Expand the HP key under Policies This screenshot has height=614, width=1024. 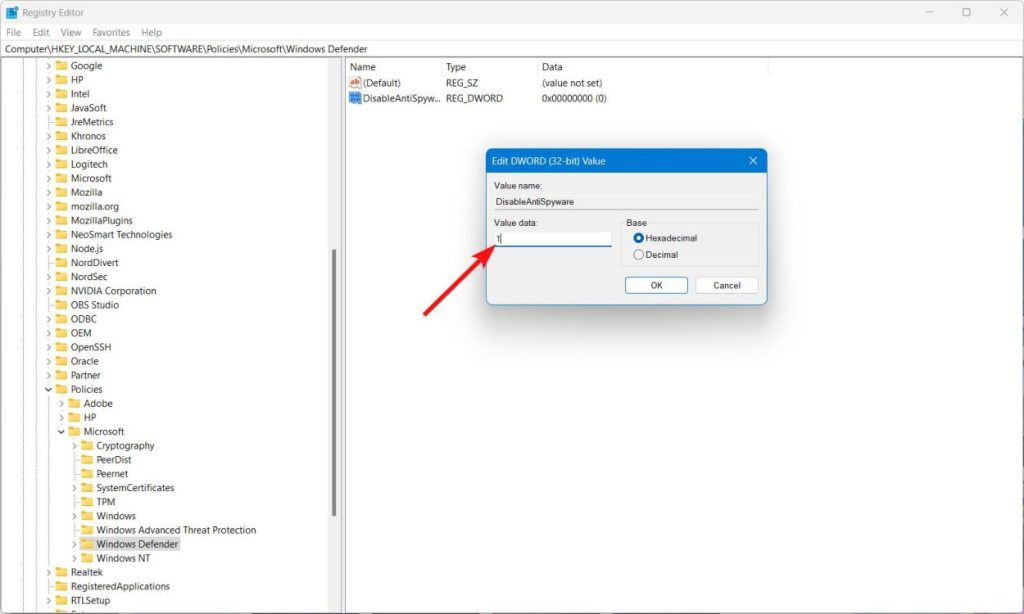[x=61, y=417]
